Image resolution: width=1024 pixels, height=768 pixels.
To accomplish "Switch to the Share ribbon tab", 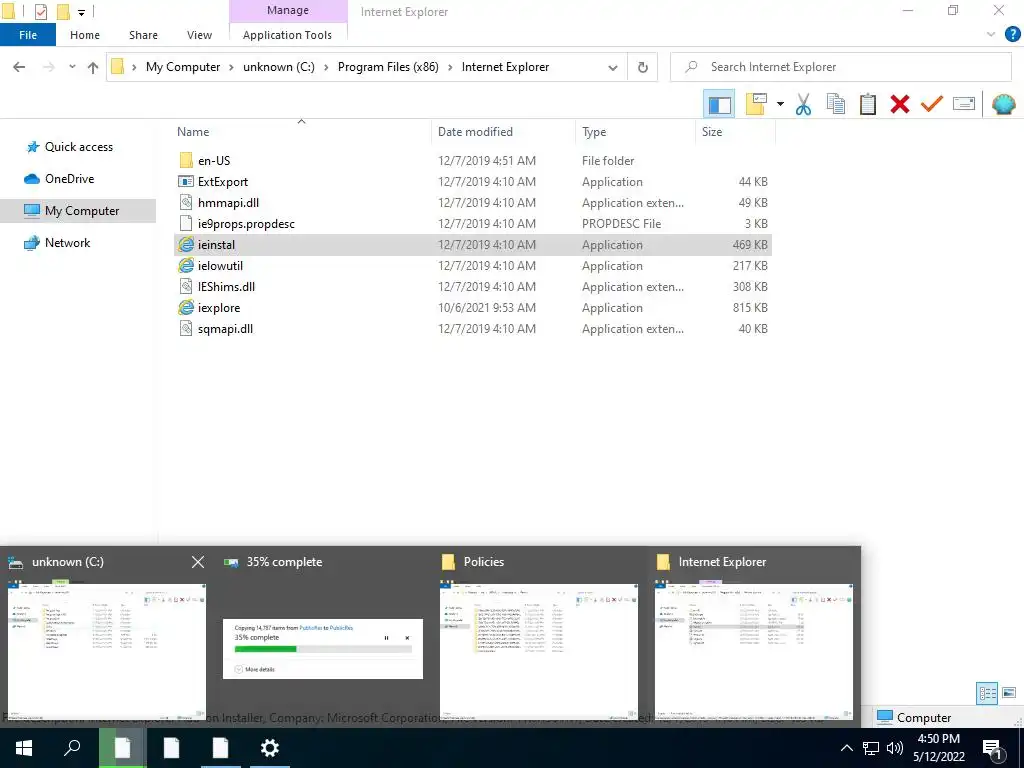I will pyautogui.click(x=143, y=35).
